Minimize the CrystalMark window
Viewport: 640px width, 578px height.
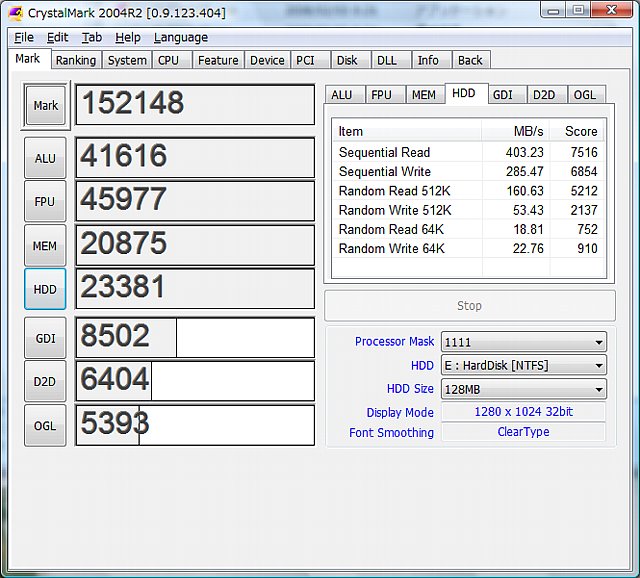tap(553, 10)
